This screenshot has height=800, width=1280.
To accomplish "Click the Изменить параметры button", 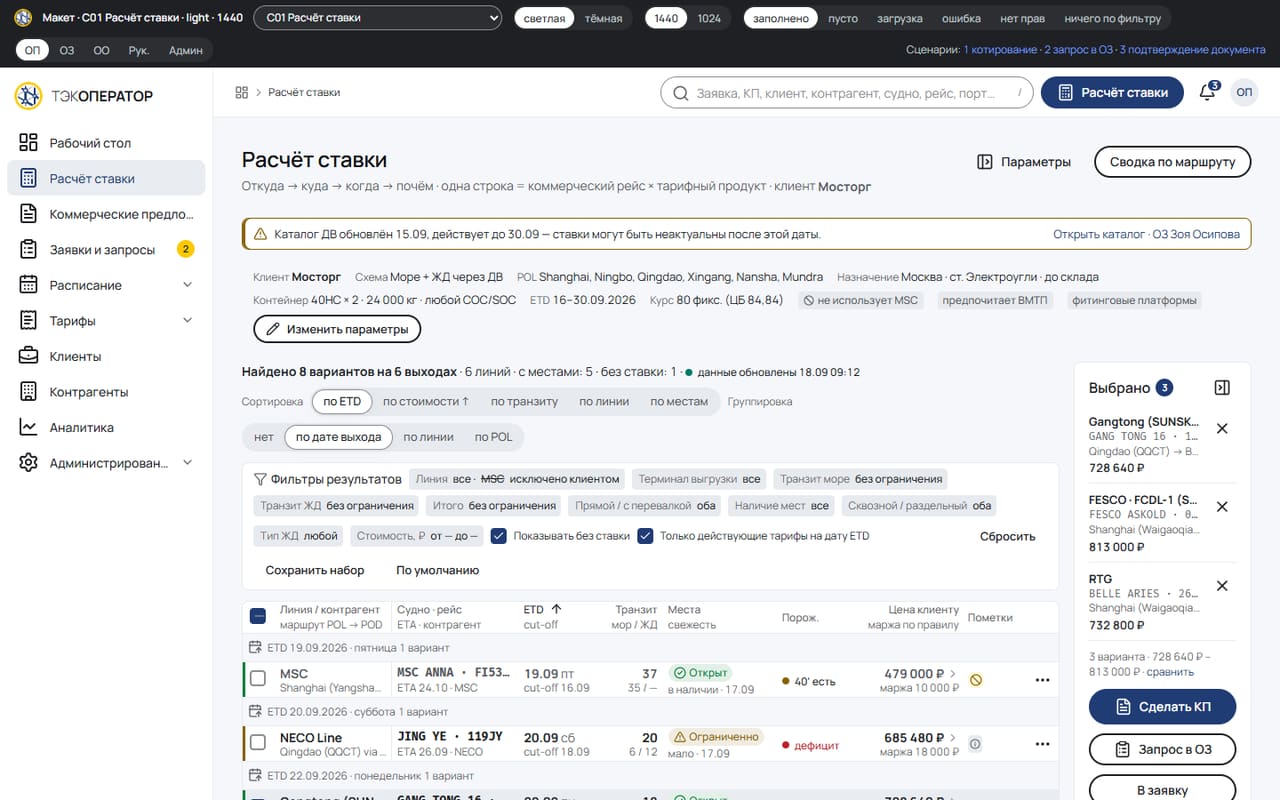I will tap(337, 329).
